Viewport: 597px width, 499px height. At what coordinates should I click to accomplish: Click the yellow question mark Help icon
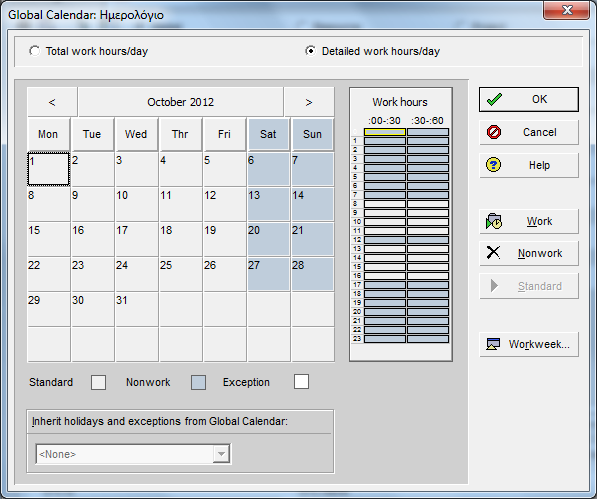tap(494, 165)
